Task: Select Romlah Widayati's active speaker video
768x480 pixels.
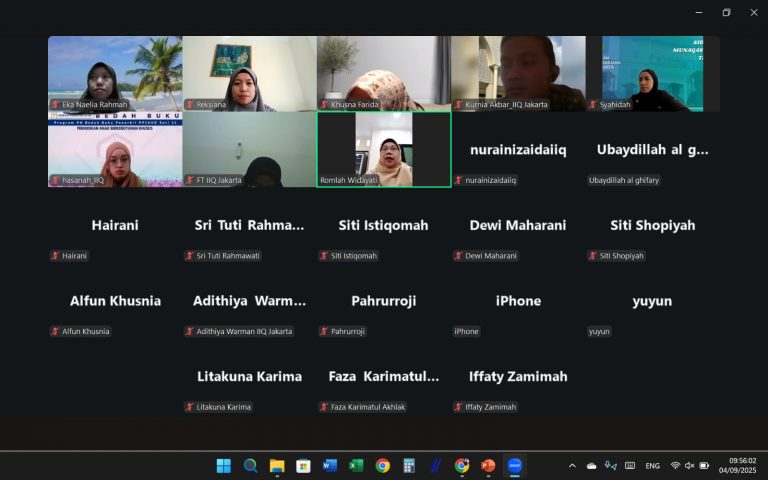Action: click(x=383, y=149)
